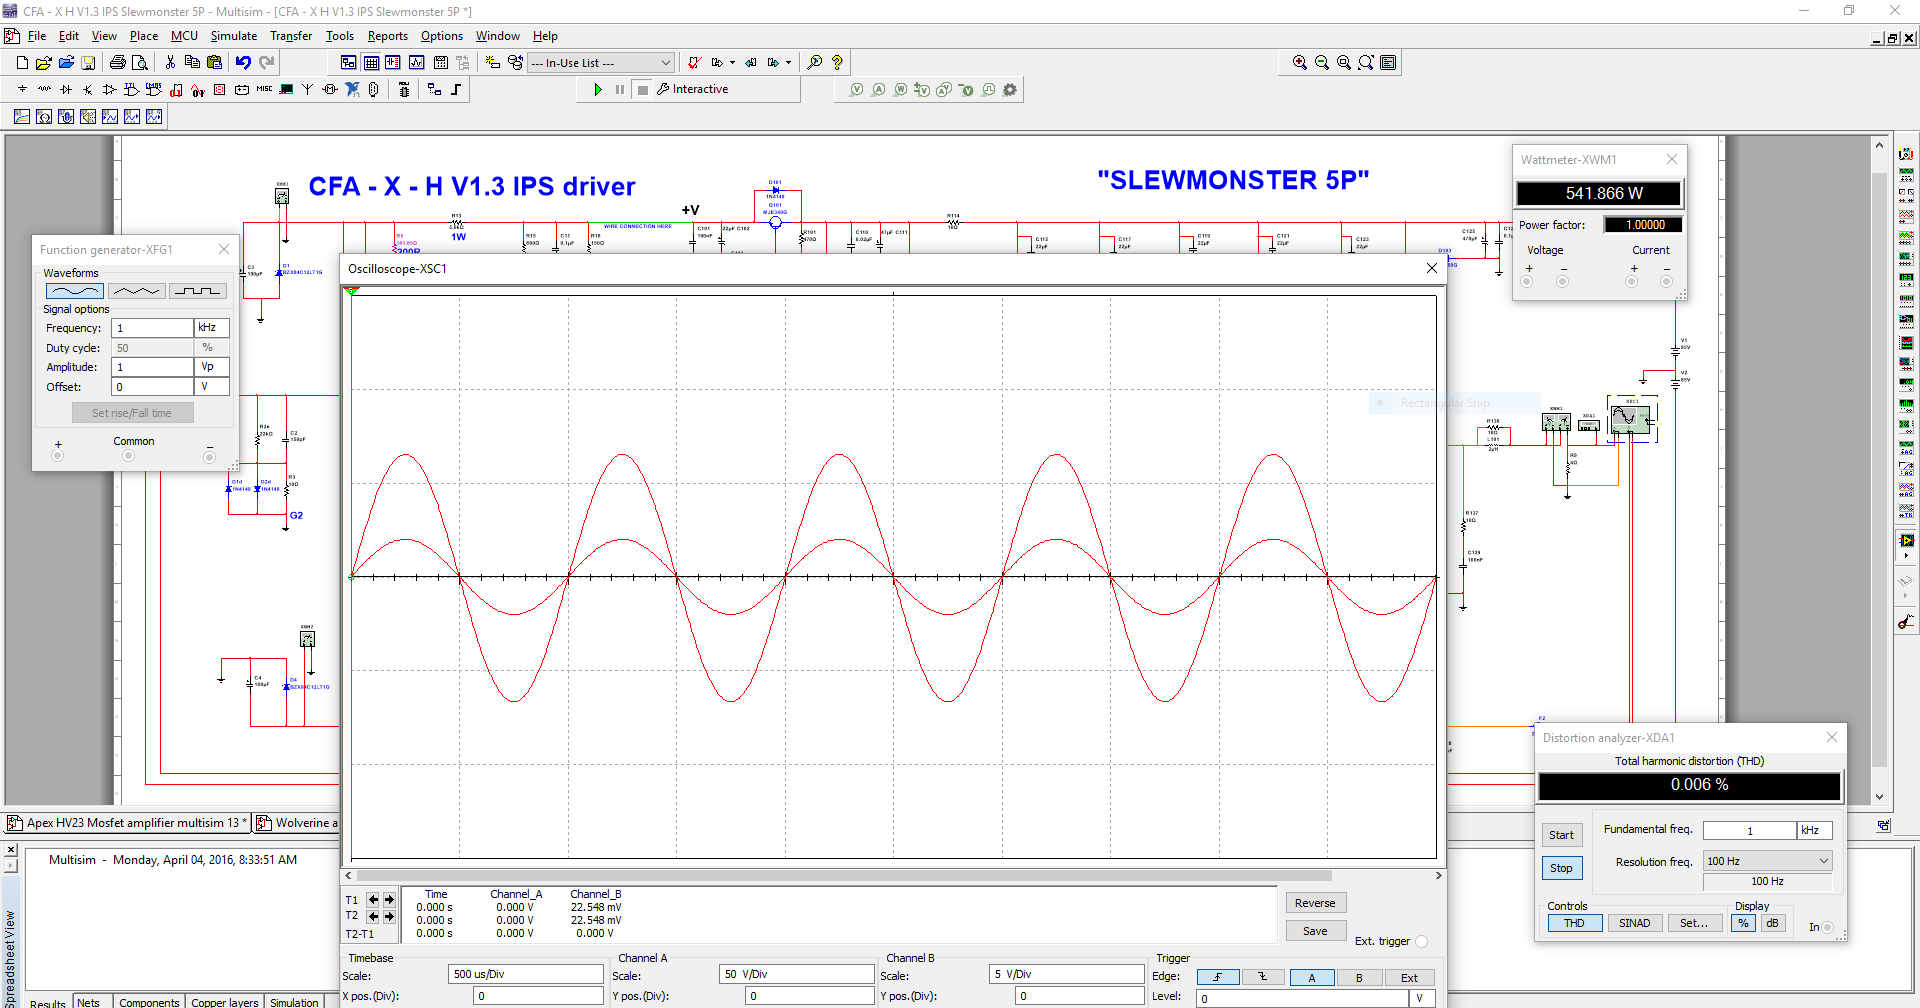Click Save button on oscilloscope
This screenshot has width=1920, height=1008.
click(x=1315, y=930)
